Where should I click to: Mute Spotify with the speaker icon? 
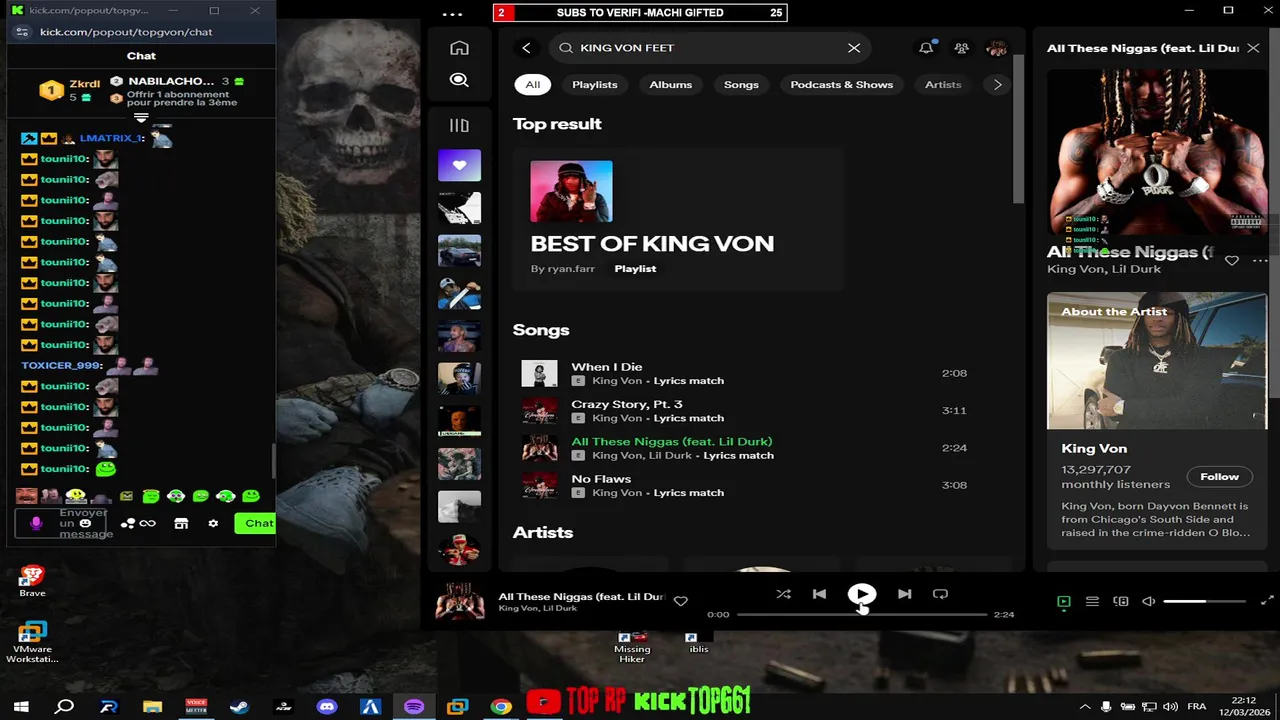point(1149,601)
